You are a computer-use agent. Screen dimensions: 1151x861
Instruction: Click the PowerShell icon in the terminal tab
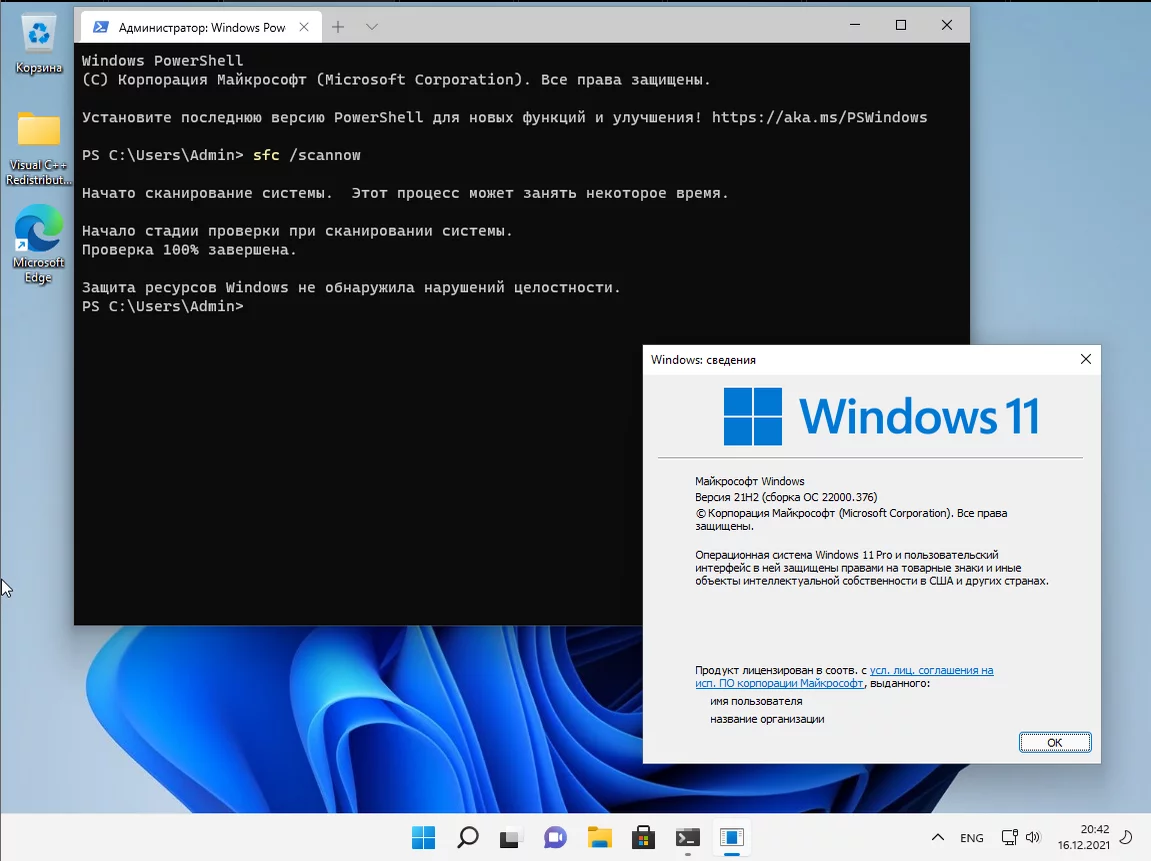[101, 27]
